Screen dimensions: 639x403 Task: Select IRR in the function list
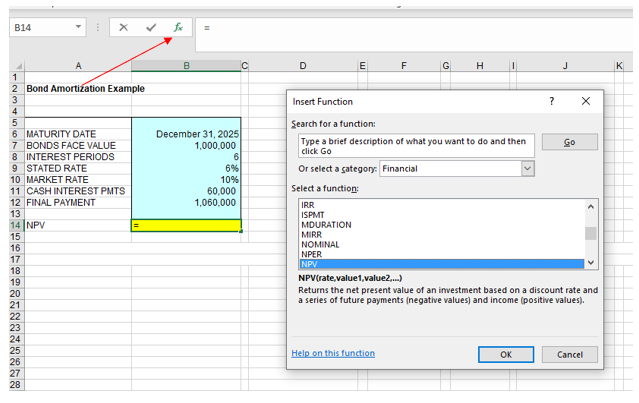(x=440, y=205)
